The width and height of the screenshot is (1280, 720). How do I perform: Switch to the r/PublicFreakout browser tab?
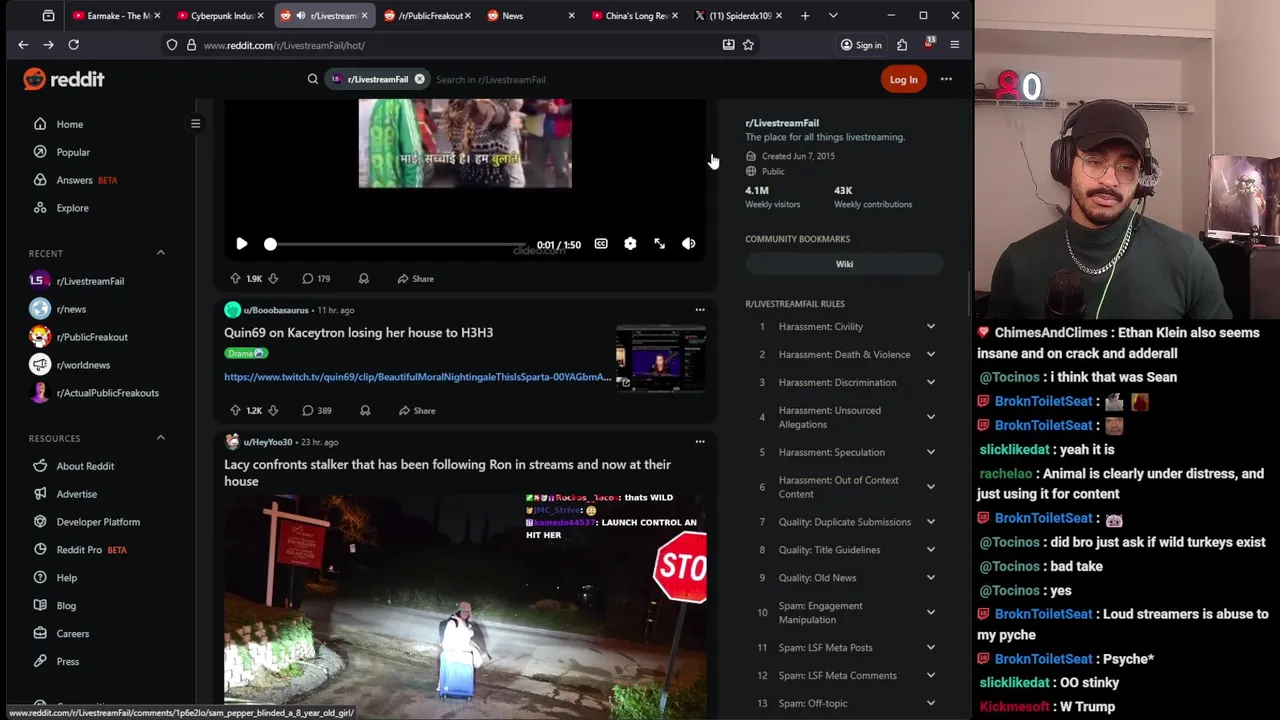426,16
